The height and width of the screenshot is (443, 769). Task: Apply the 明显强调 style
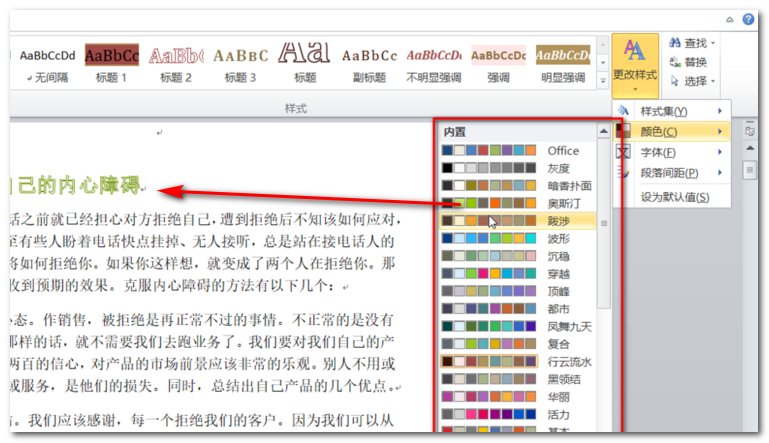click(x=563, y=64)
